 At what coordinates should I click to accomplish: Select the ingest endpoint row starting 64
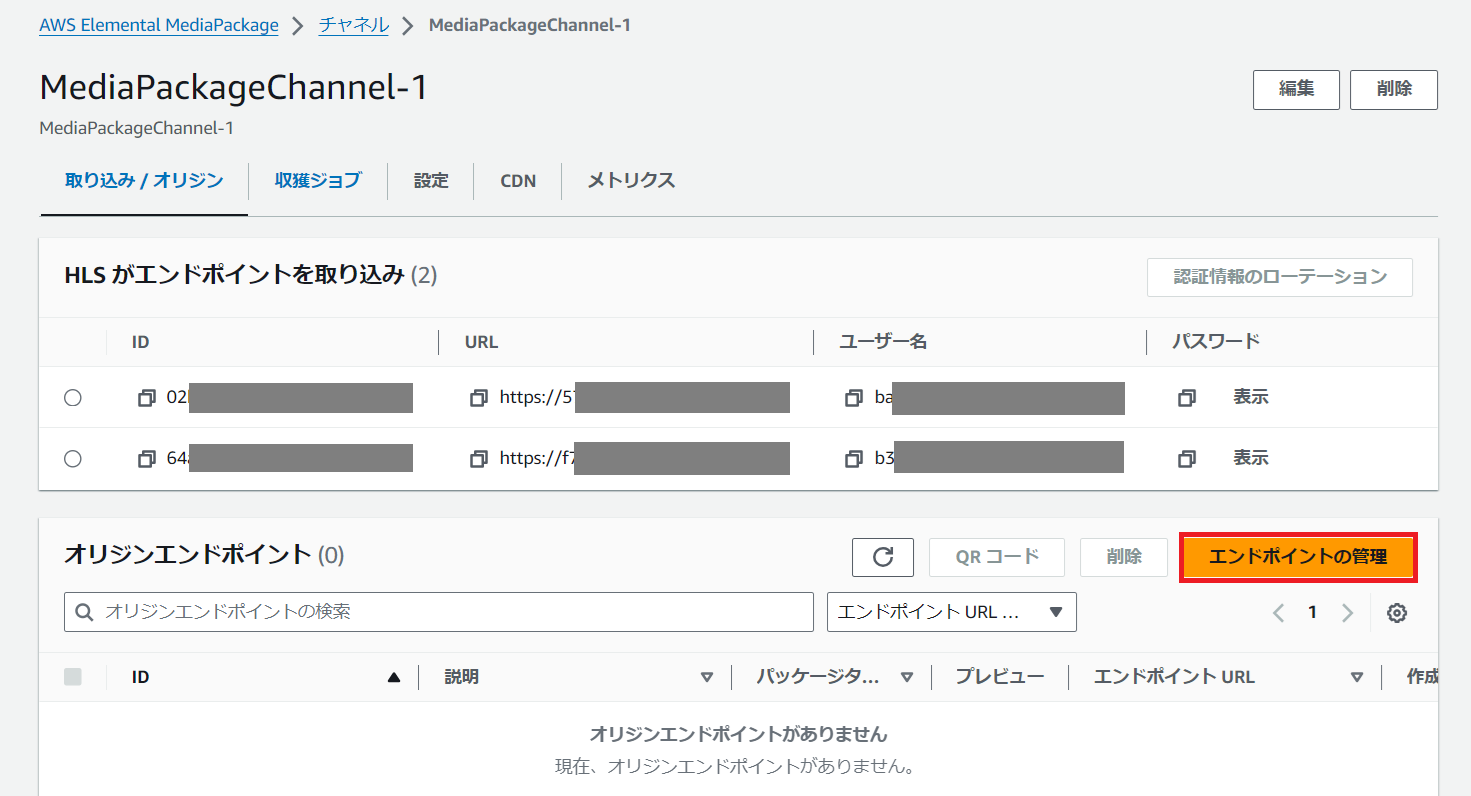[x=72, y=459]
